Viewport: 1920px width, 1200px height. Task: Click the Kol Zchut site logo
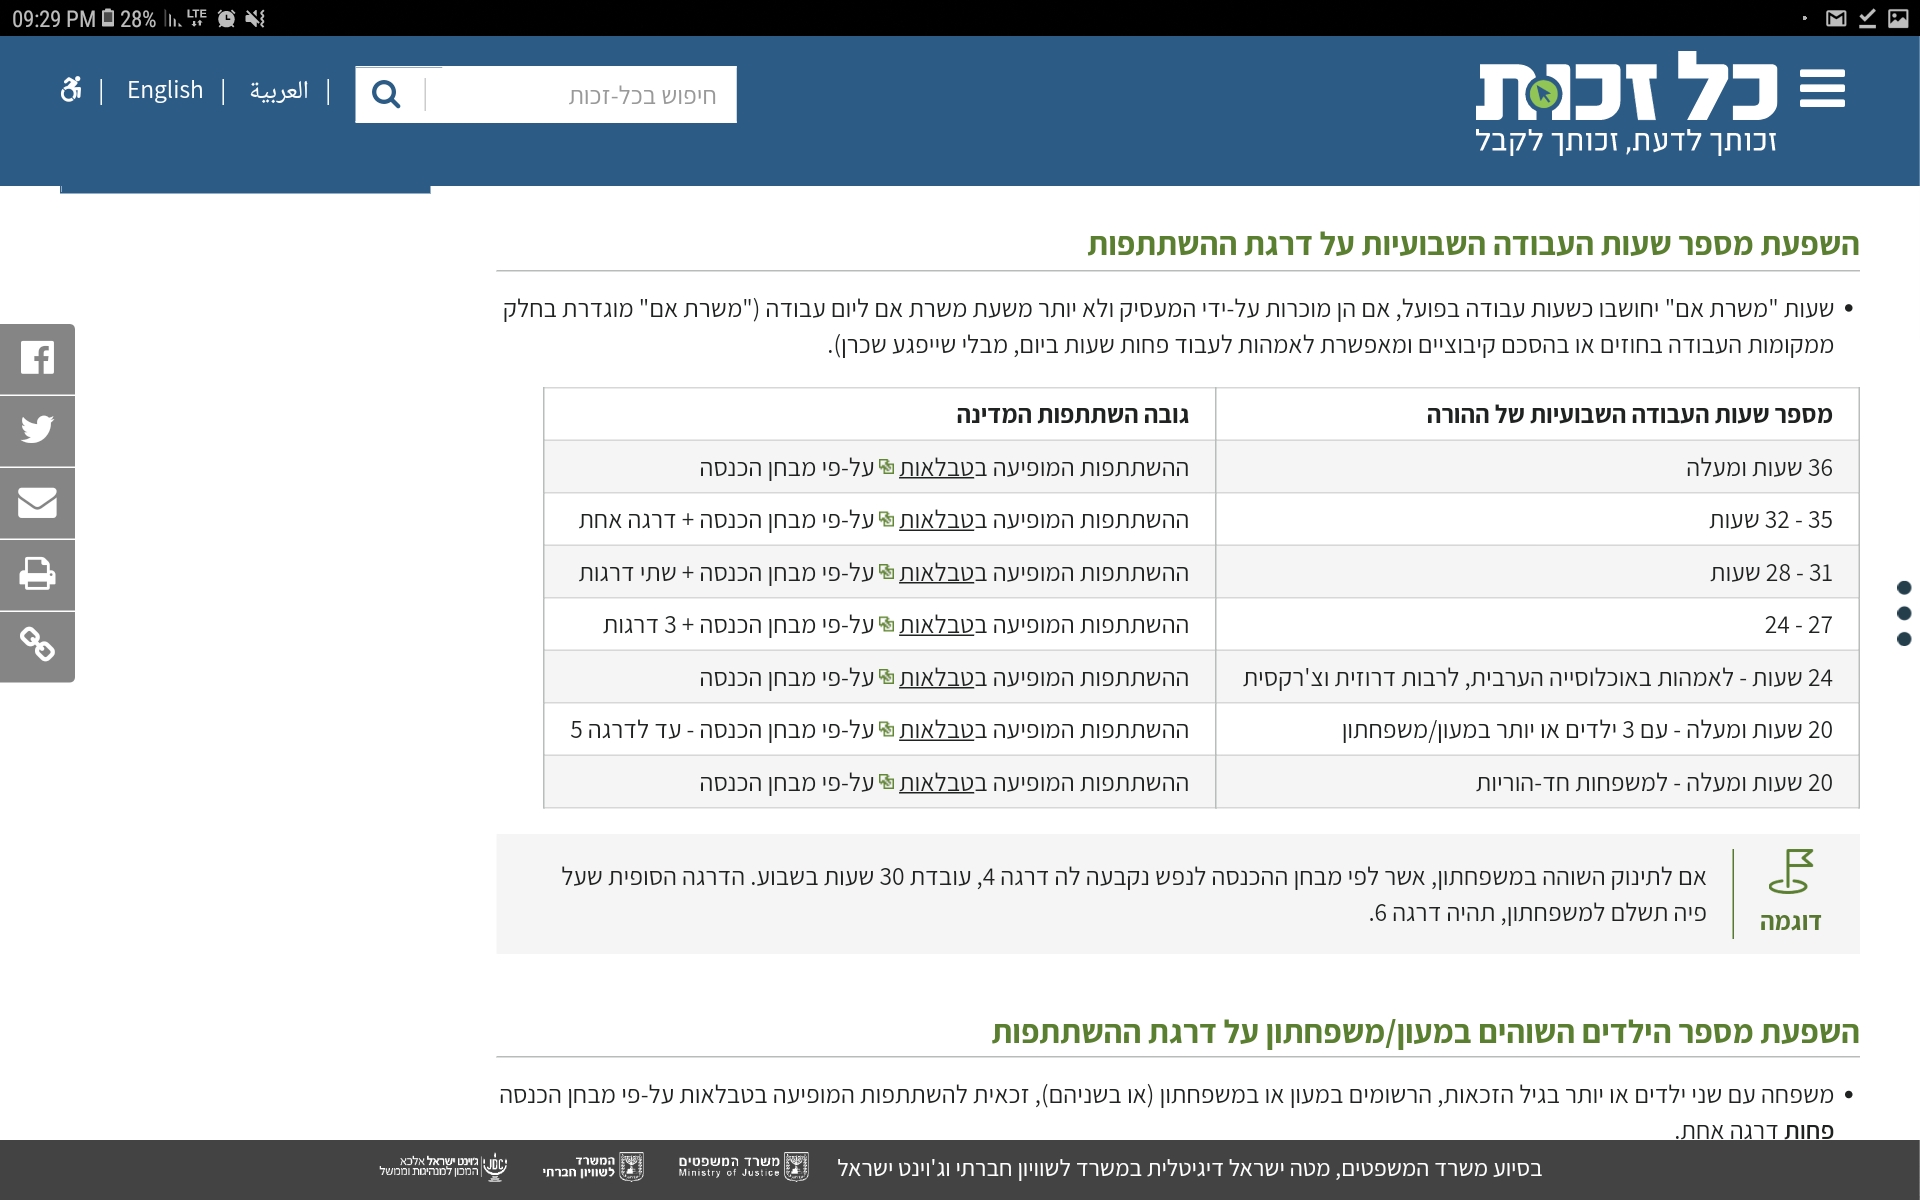tap(1626, 100)
